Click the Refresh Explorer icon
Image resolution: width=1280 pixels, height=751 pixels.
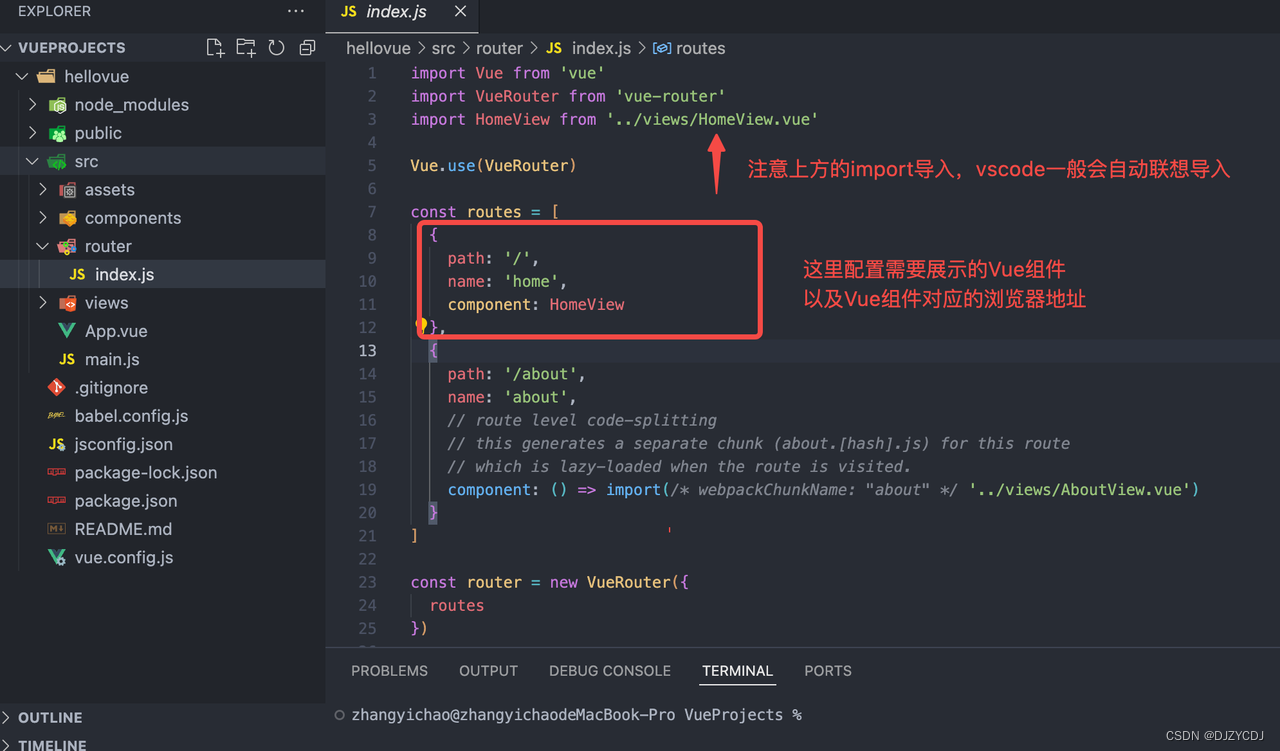pyautogui.click(x=276, y=47)
